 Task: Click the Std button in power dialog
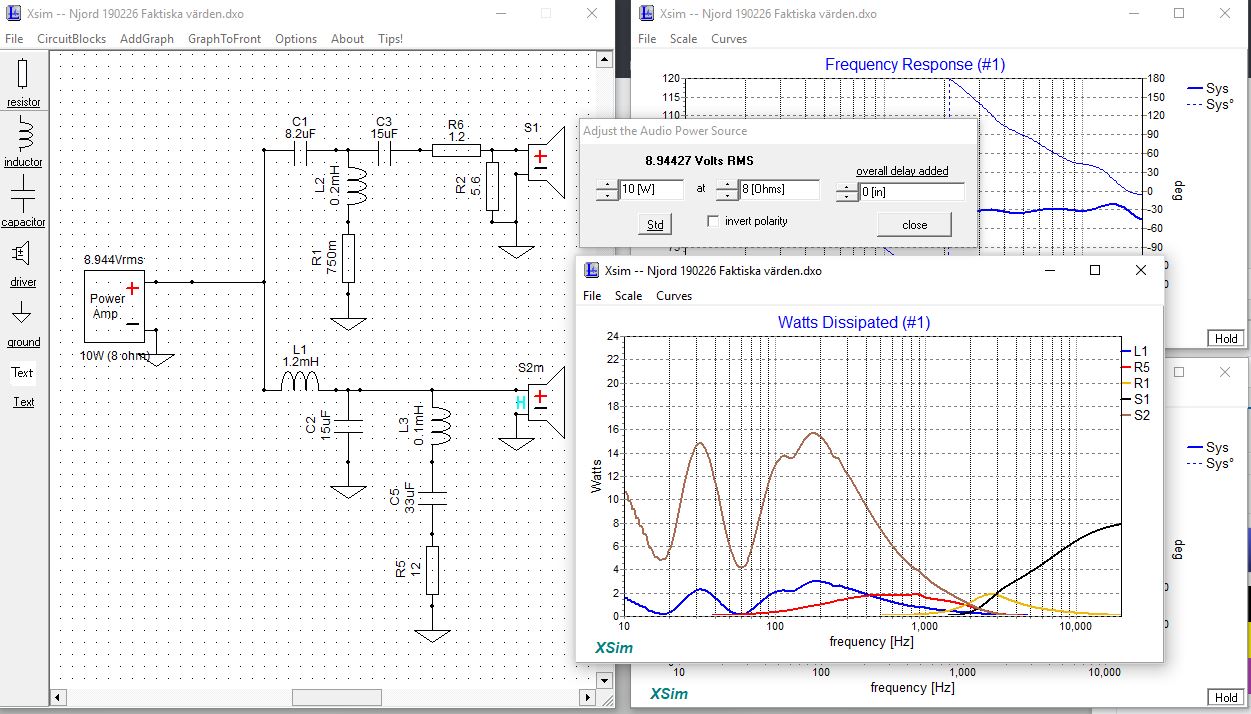(655, 224)
